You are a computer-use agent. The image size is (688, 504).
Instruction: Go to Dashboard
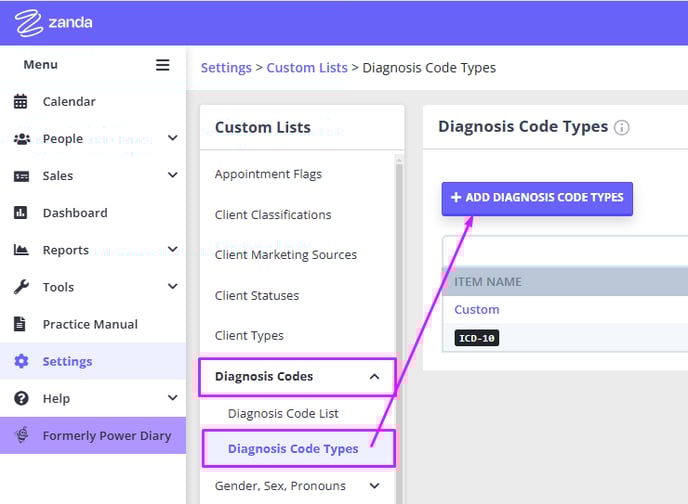93,213
